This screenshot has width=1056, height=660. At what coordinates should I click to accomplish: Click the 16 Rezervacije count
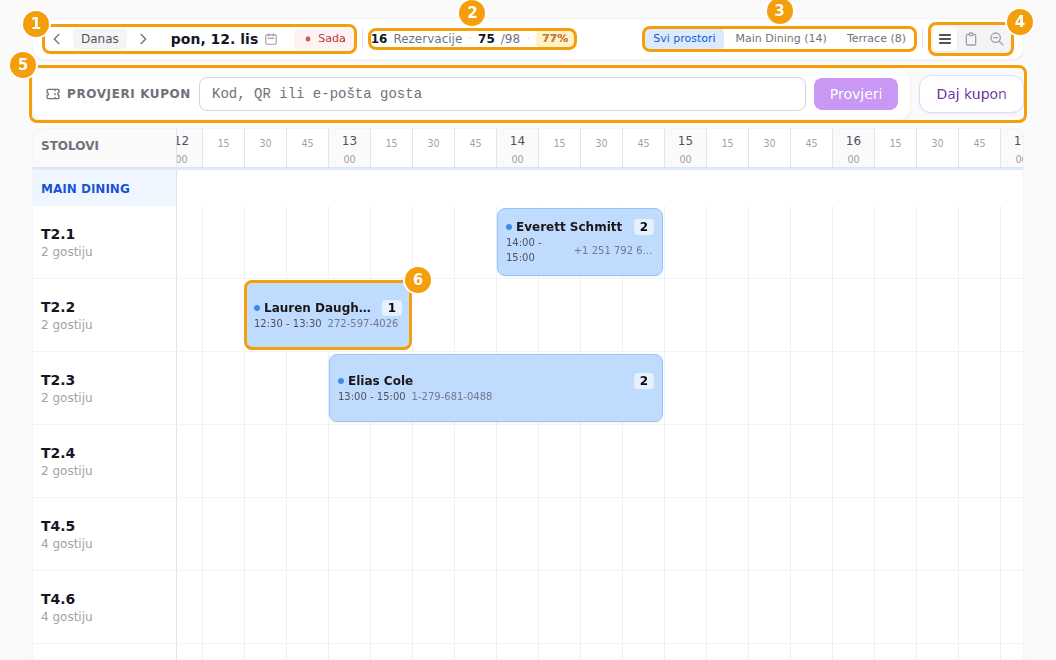point(417,39)
